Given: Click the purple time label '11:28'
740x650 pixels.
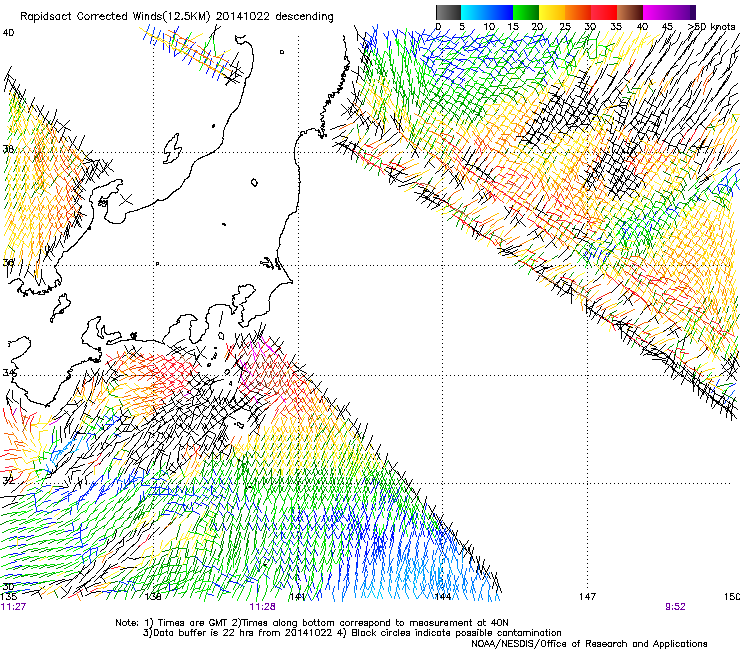Looking at the screenshot, I should coord(262,607).
